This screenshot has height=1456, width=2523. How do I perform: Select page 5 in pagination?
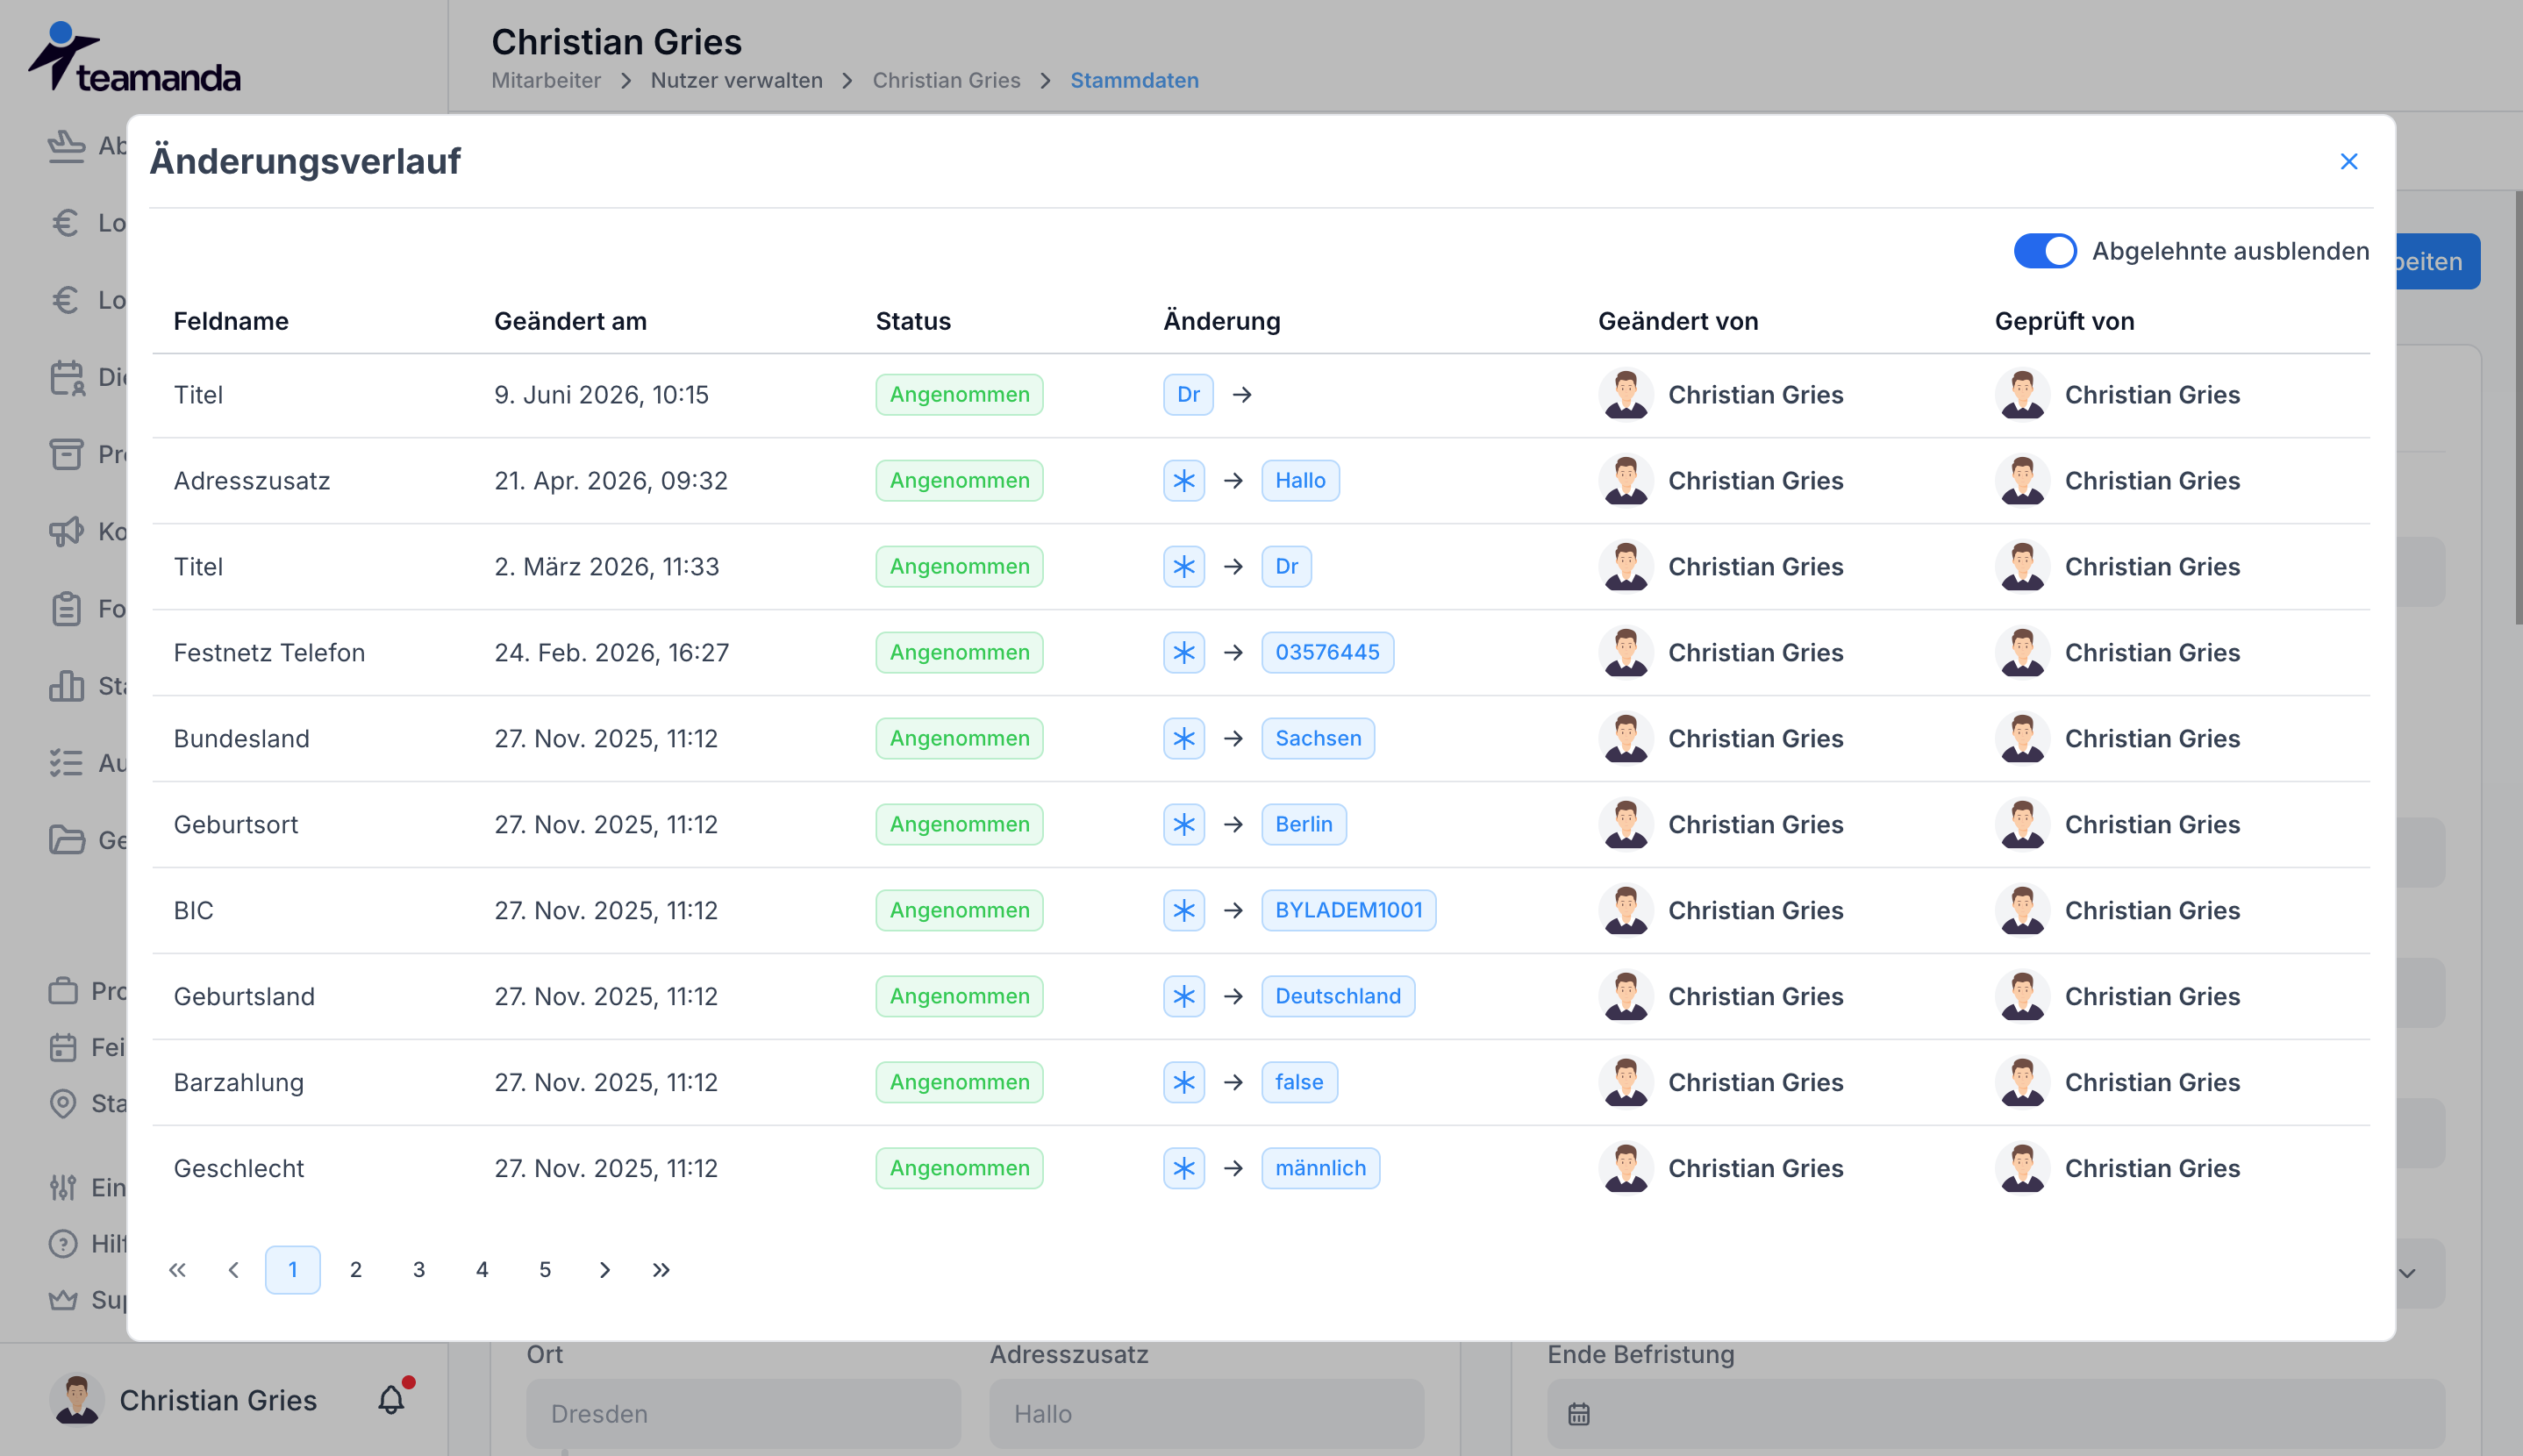point(545,1270)
